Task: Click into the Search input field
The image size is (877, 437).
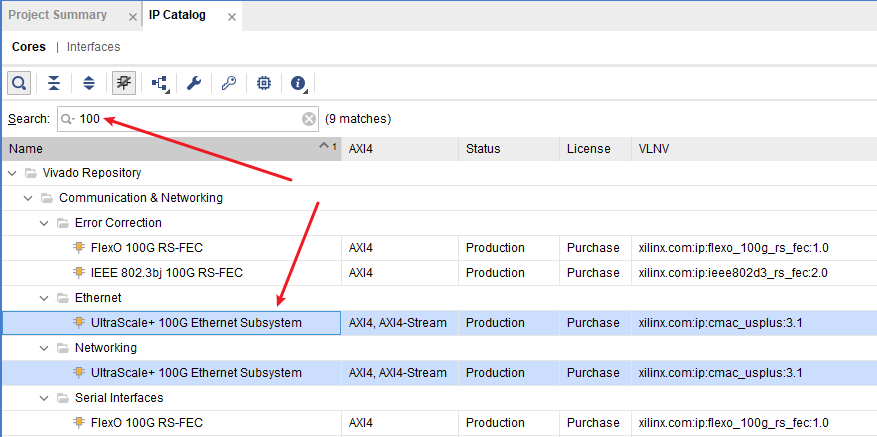Action: (190, 119)
